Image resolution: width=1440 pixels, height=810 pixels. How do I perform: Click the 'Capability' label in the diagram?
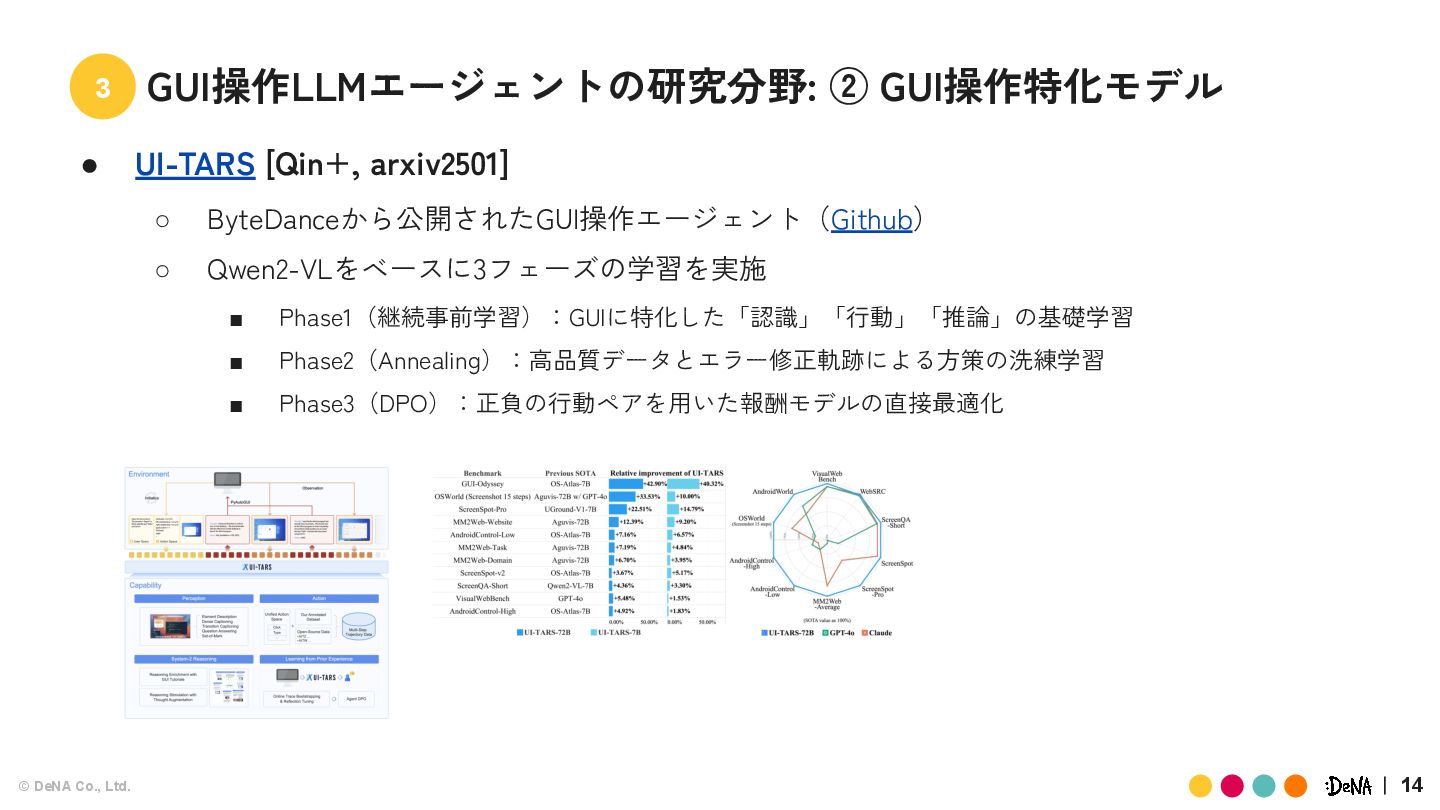point(145,585)
